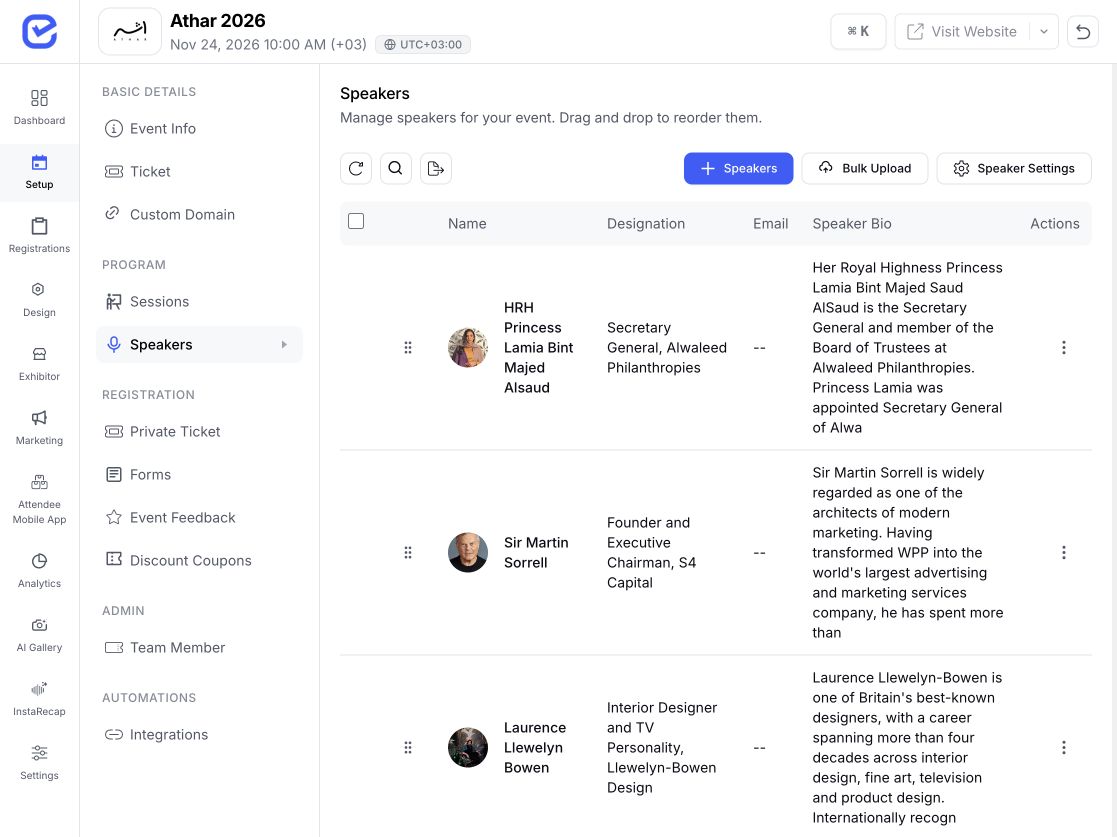
Task: Click drag handle for Laurence Llewelyn Bowen row
Action: 408,747
